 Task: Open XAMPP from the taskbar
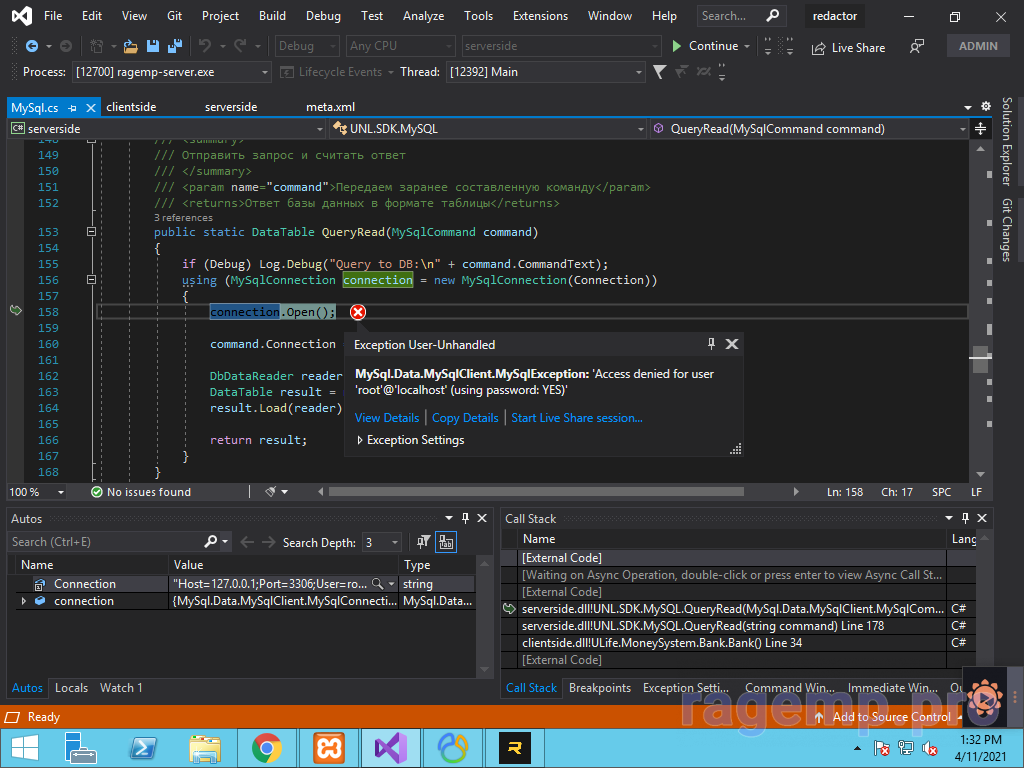pyautogui.click(x=329, y=748)
